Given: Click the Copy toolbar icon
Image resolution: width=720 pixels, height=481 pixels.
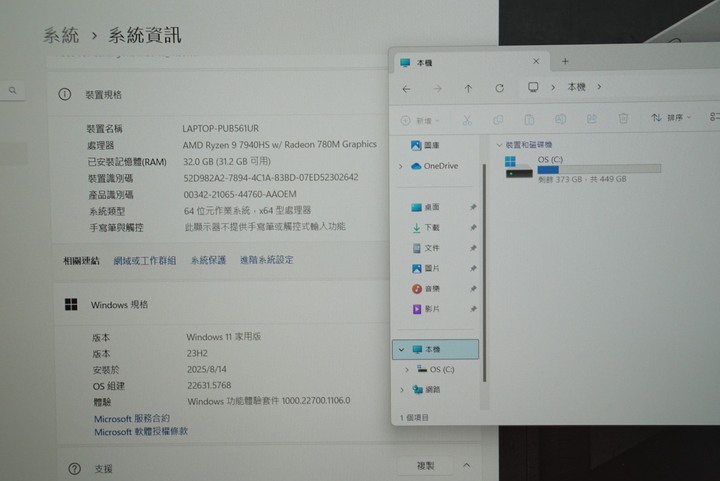Looking at the screenshot, I should (x=498, y=120).
